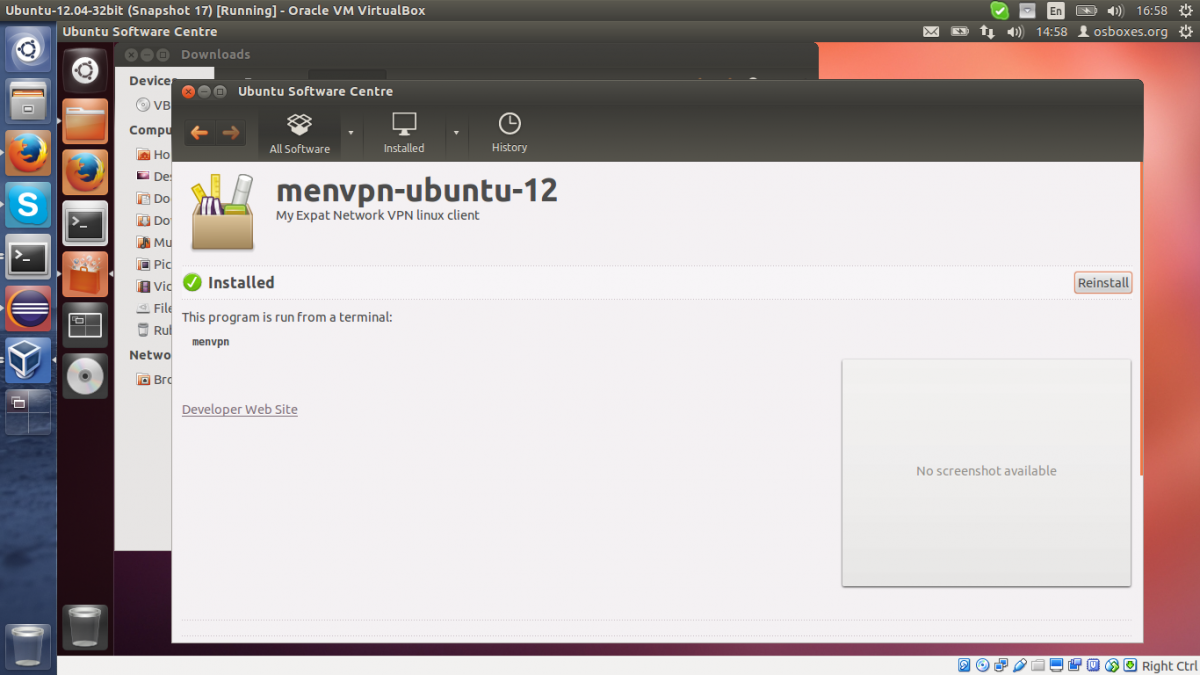Viewport: 1200px width, 675px height.
Task: Click VirtualBox shared folders status icon
Action: [x=1038, y=665]
